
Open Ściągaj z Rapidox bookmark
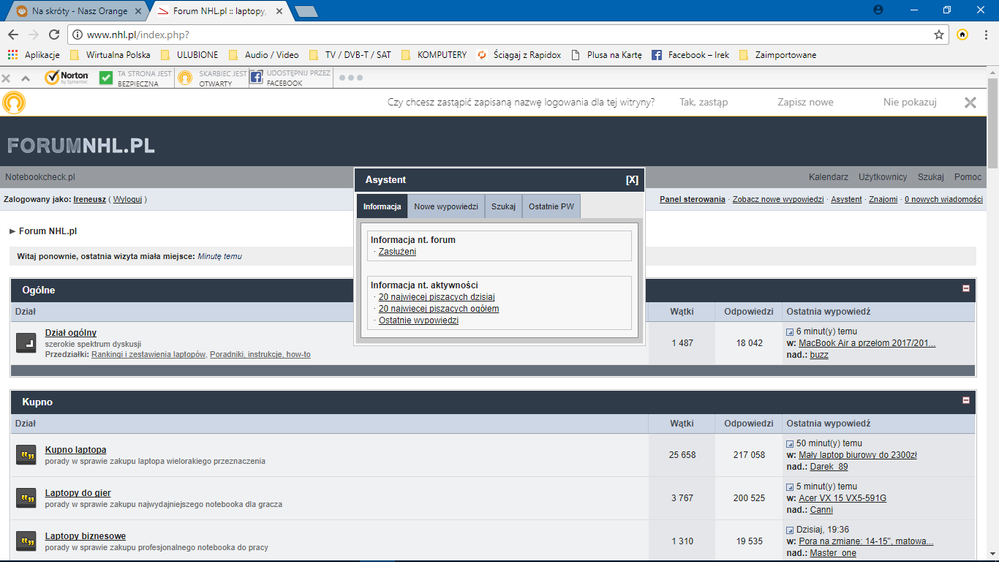[x=519, y=55]
